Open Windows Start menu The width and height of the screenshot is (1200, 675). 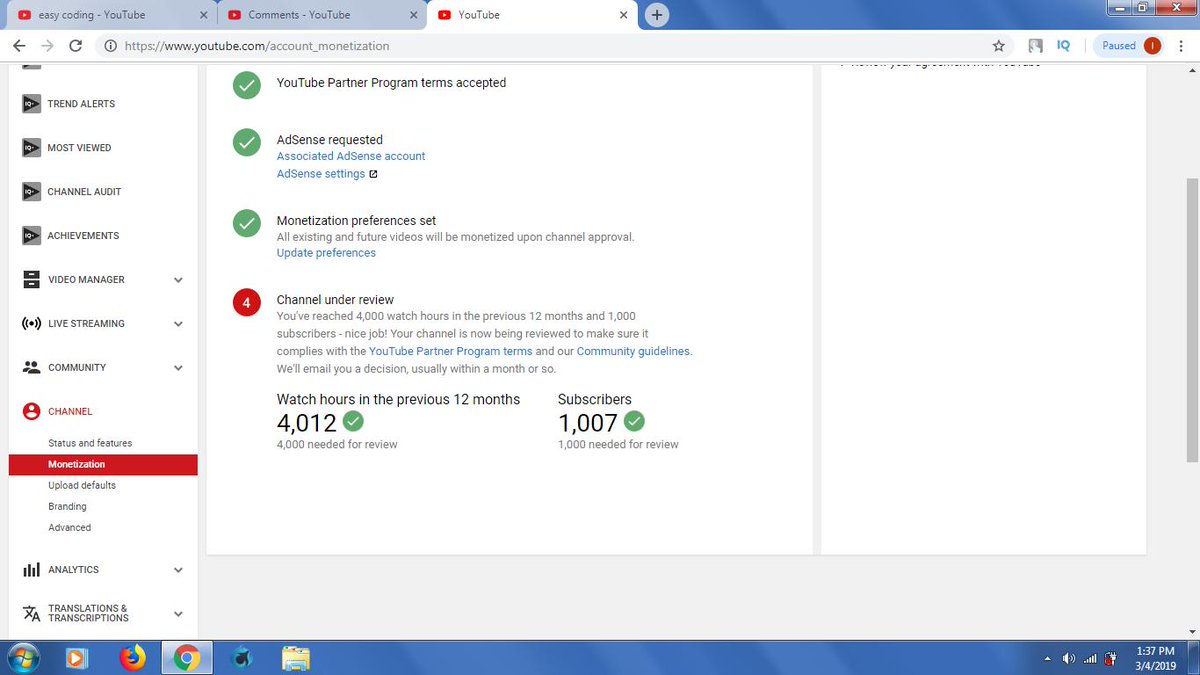[23, 658]
